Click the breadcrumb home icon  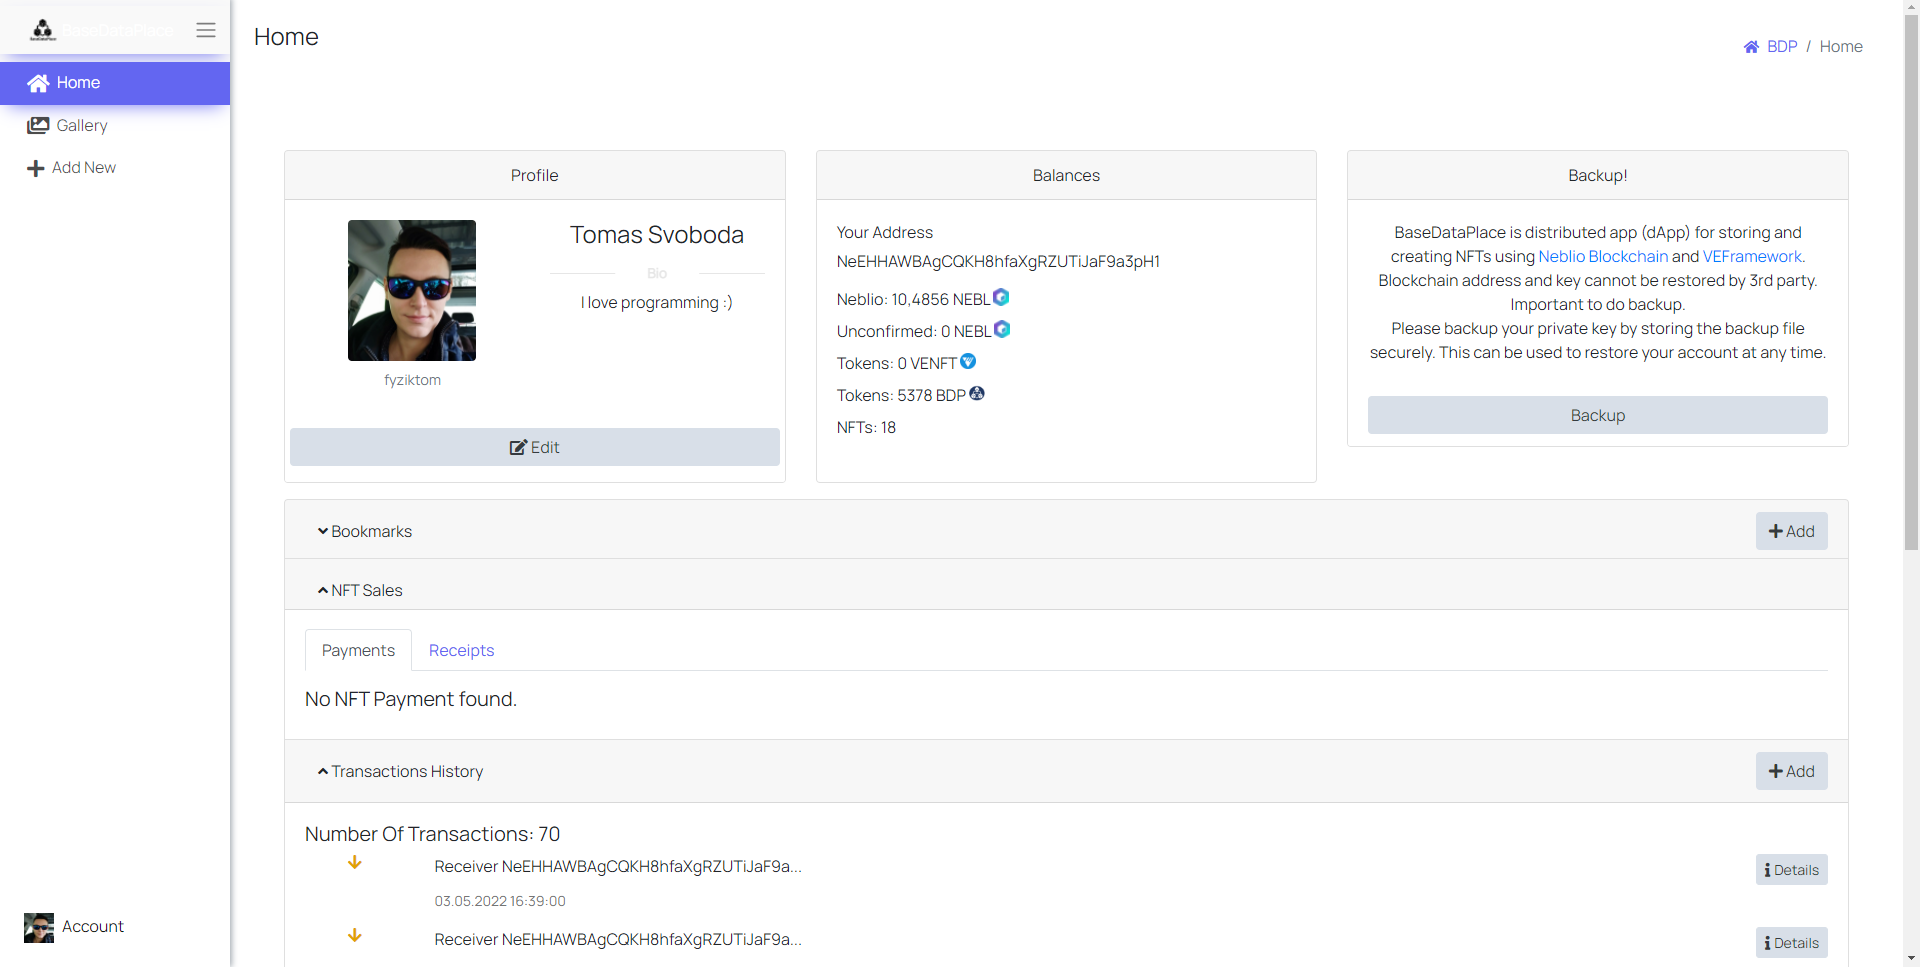tap(1751, 47)
